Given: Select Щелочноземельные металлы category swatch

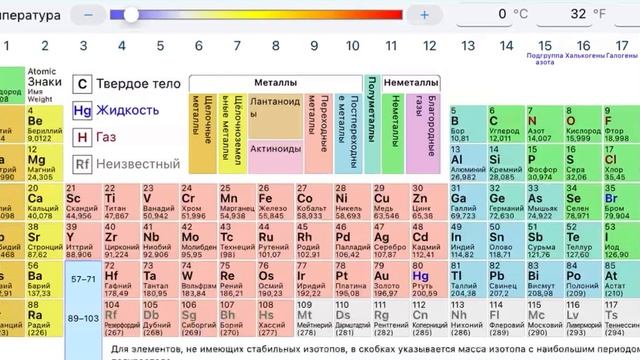Looking at the screenshot, I should coord(232,134).
